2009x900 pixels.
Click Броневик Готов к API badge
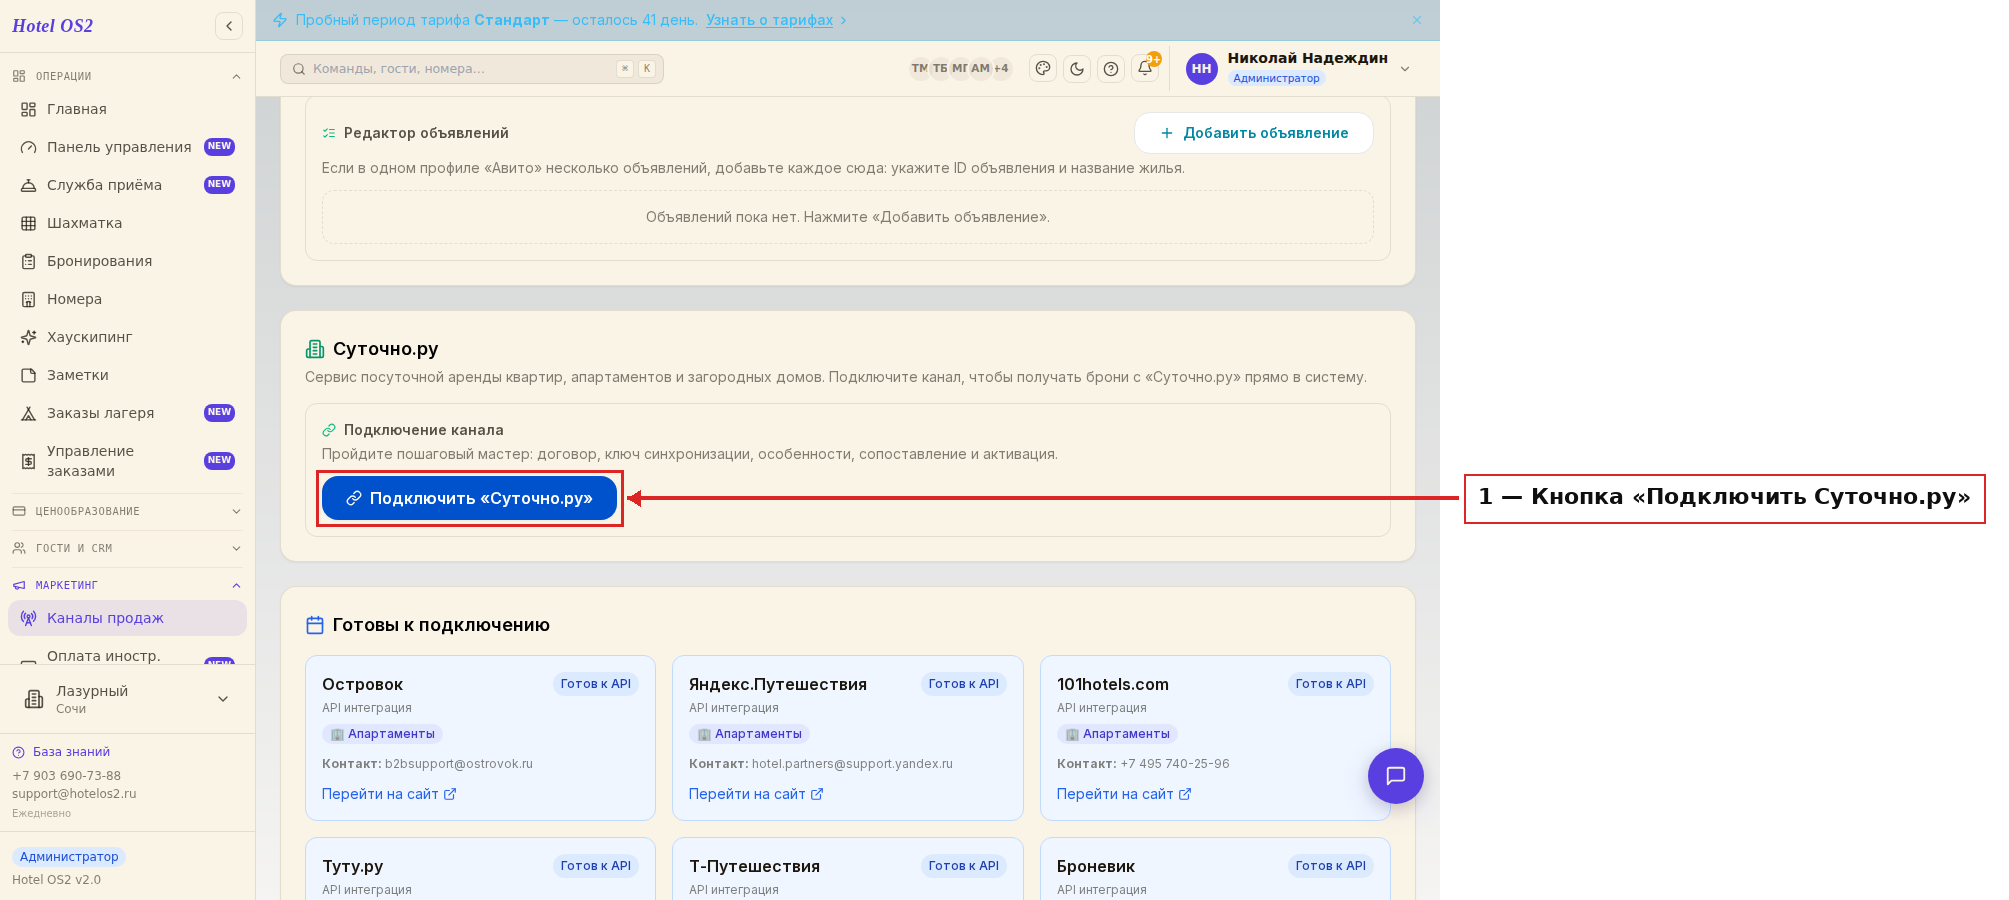pyautogui.click(x=1331, y=866)
